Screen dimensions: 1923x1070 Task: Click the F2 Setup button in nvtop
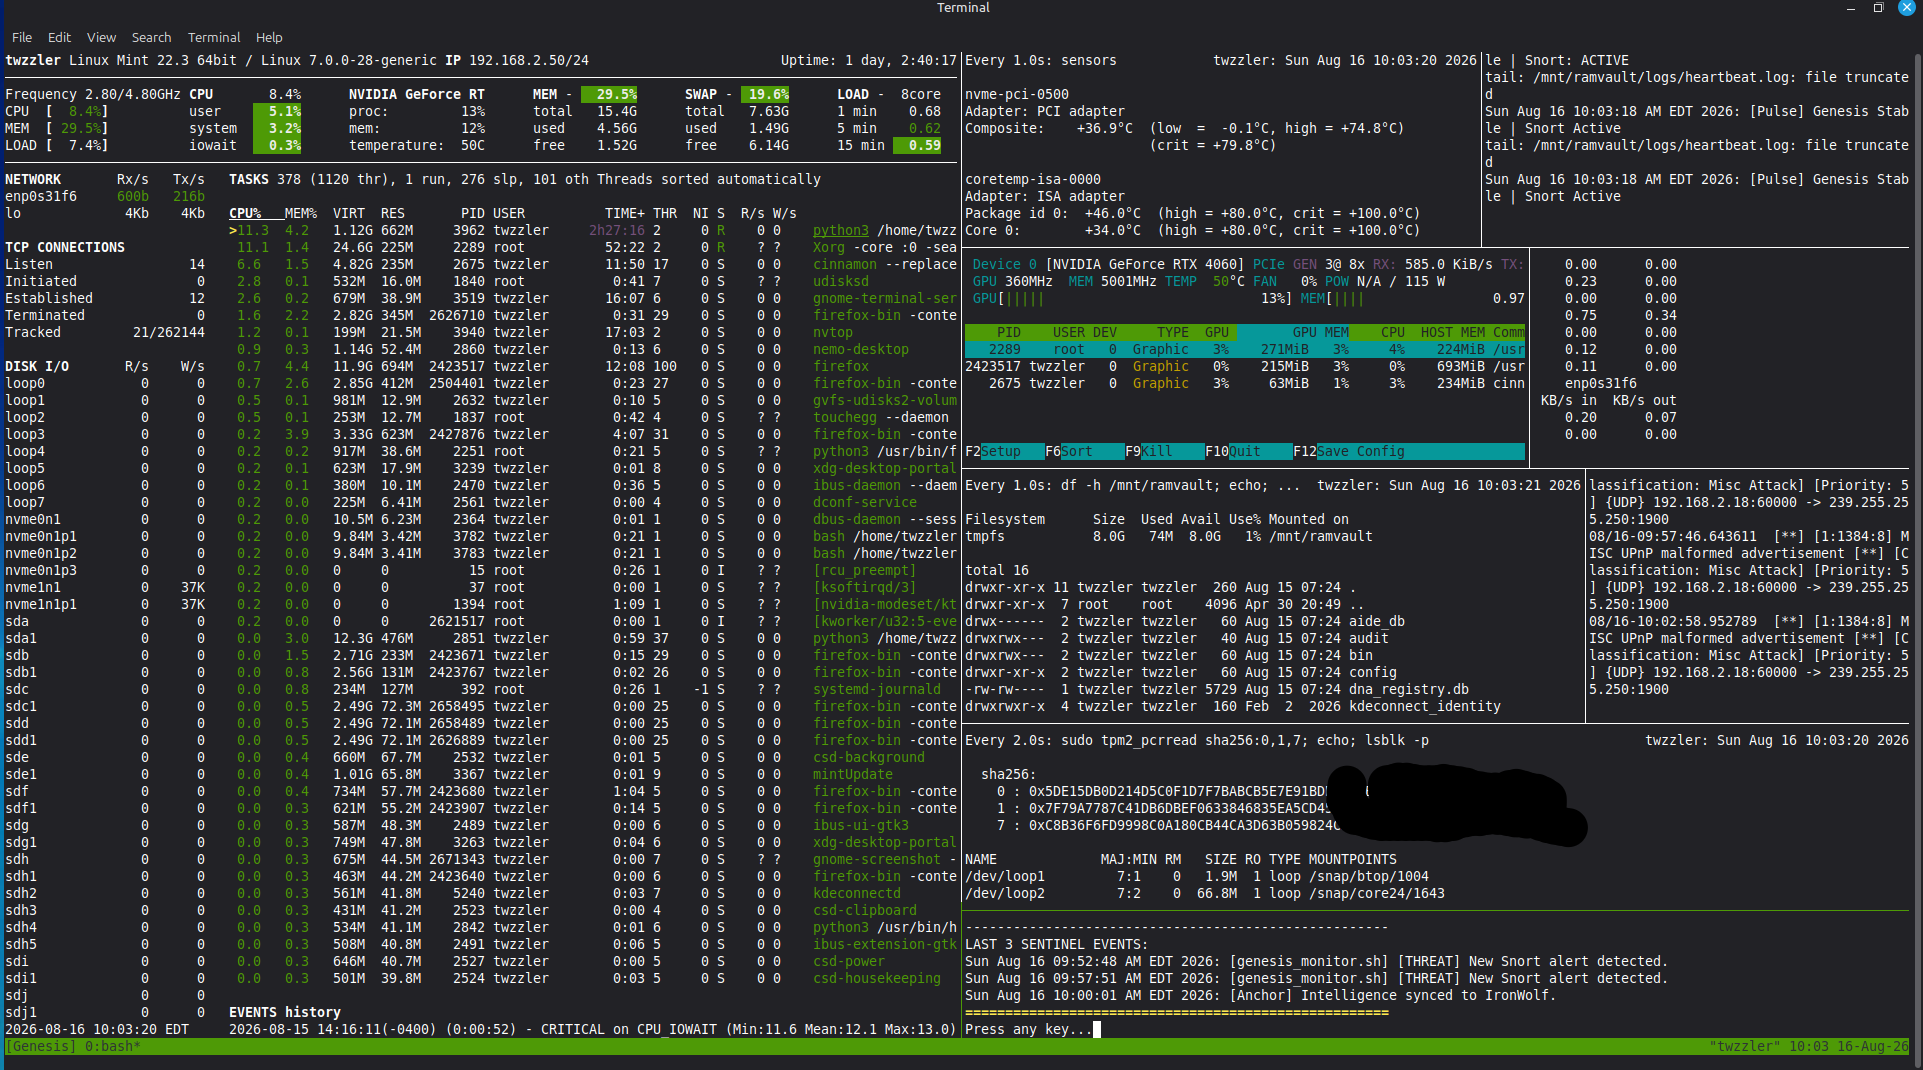click(x=1004, y=451)
